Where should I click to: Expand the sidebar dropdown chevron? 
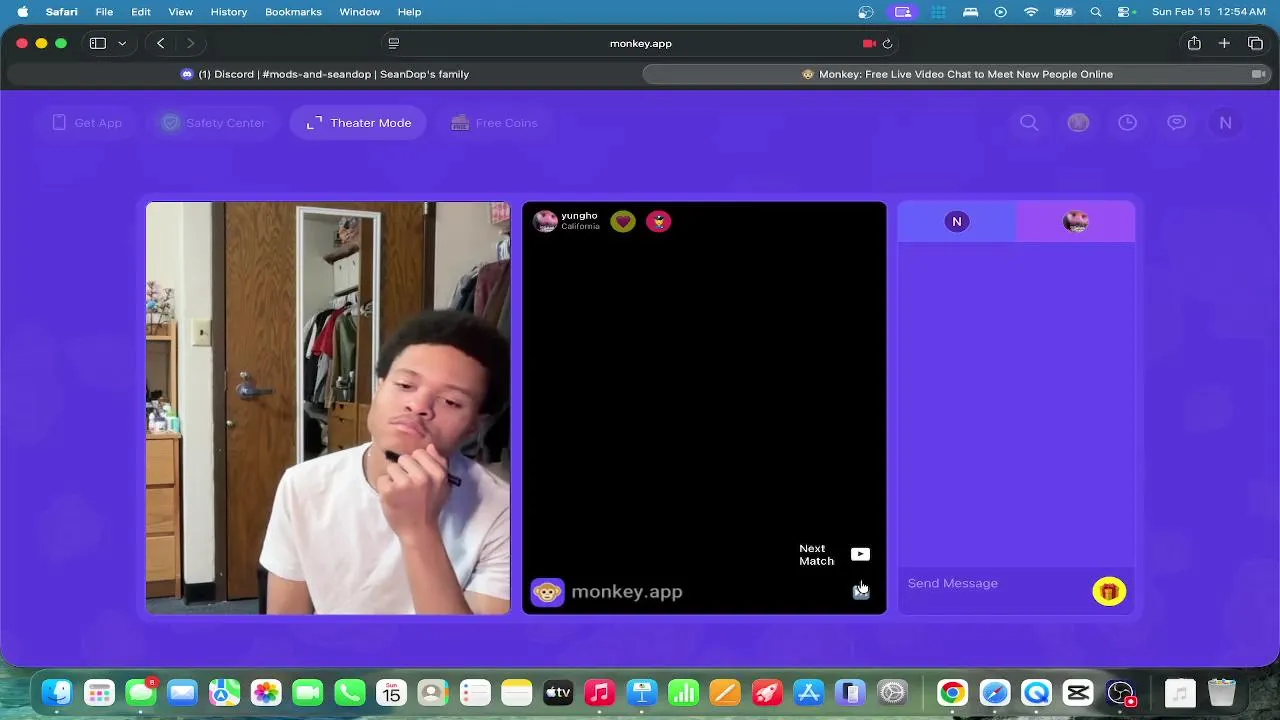122,44
